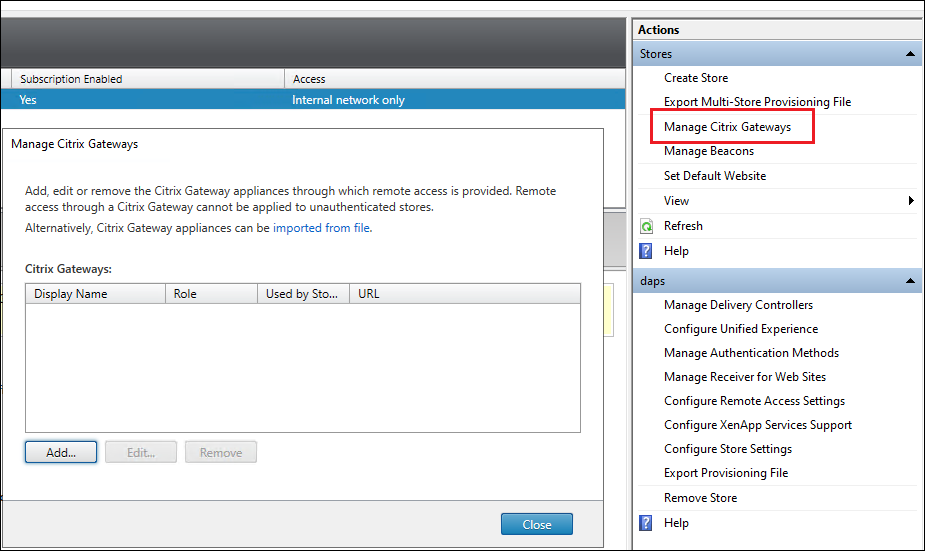Click the green Refresh icon

click(646, 226)
